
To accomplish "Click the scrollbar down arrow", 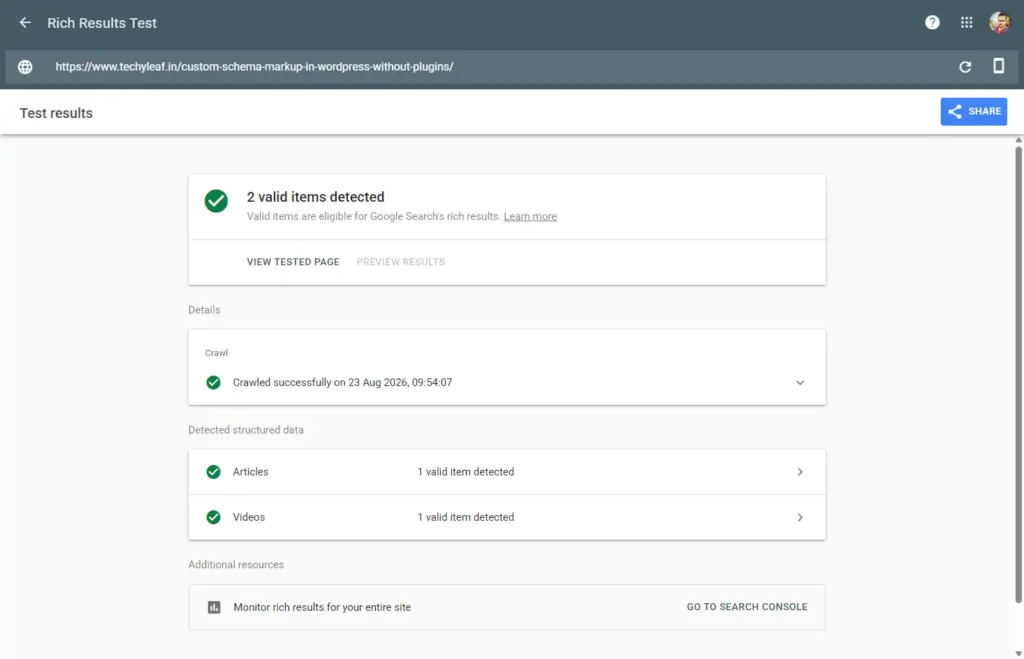I will [x=1018, y=653].
